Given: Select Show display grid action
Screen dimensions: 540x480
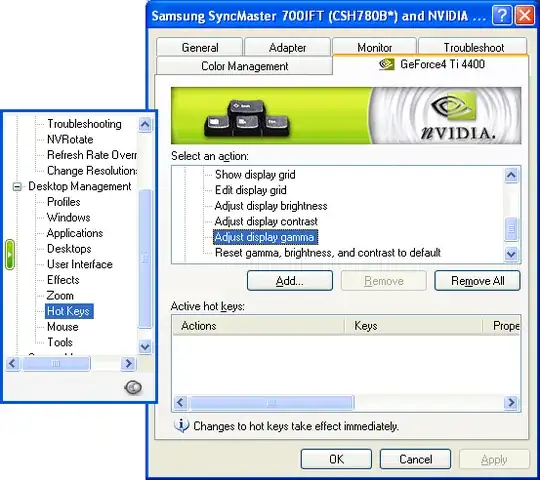Looking at the screenshot, I should point(255,175).
